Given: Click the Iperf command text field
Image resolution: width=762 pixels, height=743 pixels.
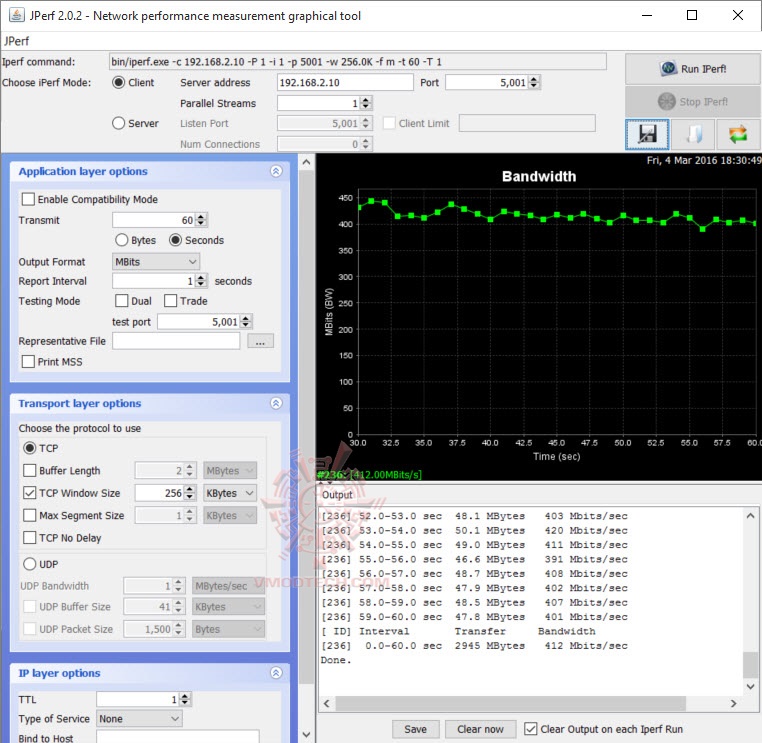Looking at the screenshot, I should click(358, 62).
